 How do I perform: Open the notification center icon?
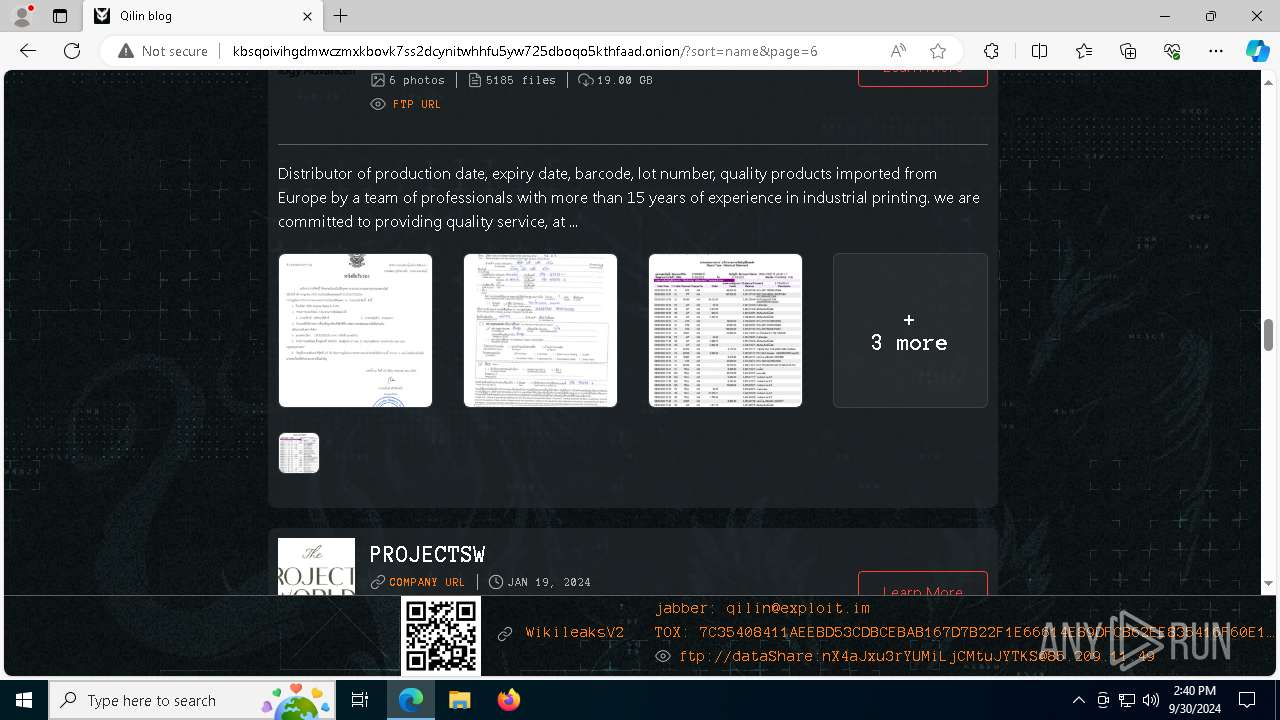coord(1247,700)
